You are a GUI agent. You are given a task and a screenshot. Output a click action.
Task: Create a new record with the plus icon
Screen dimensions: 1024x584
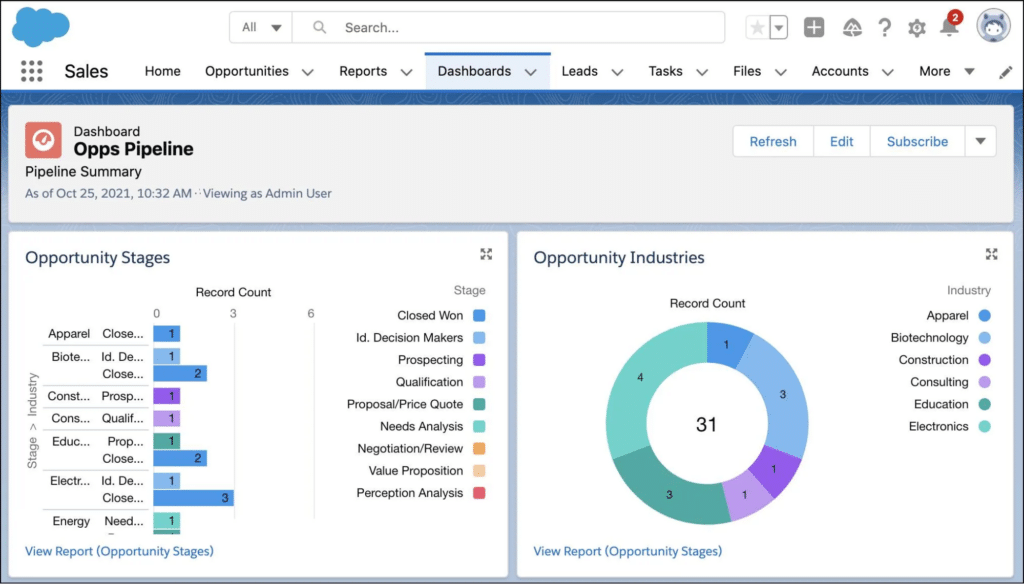click(814, 28)
